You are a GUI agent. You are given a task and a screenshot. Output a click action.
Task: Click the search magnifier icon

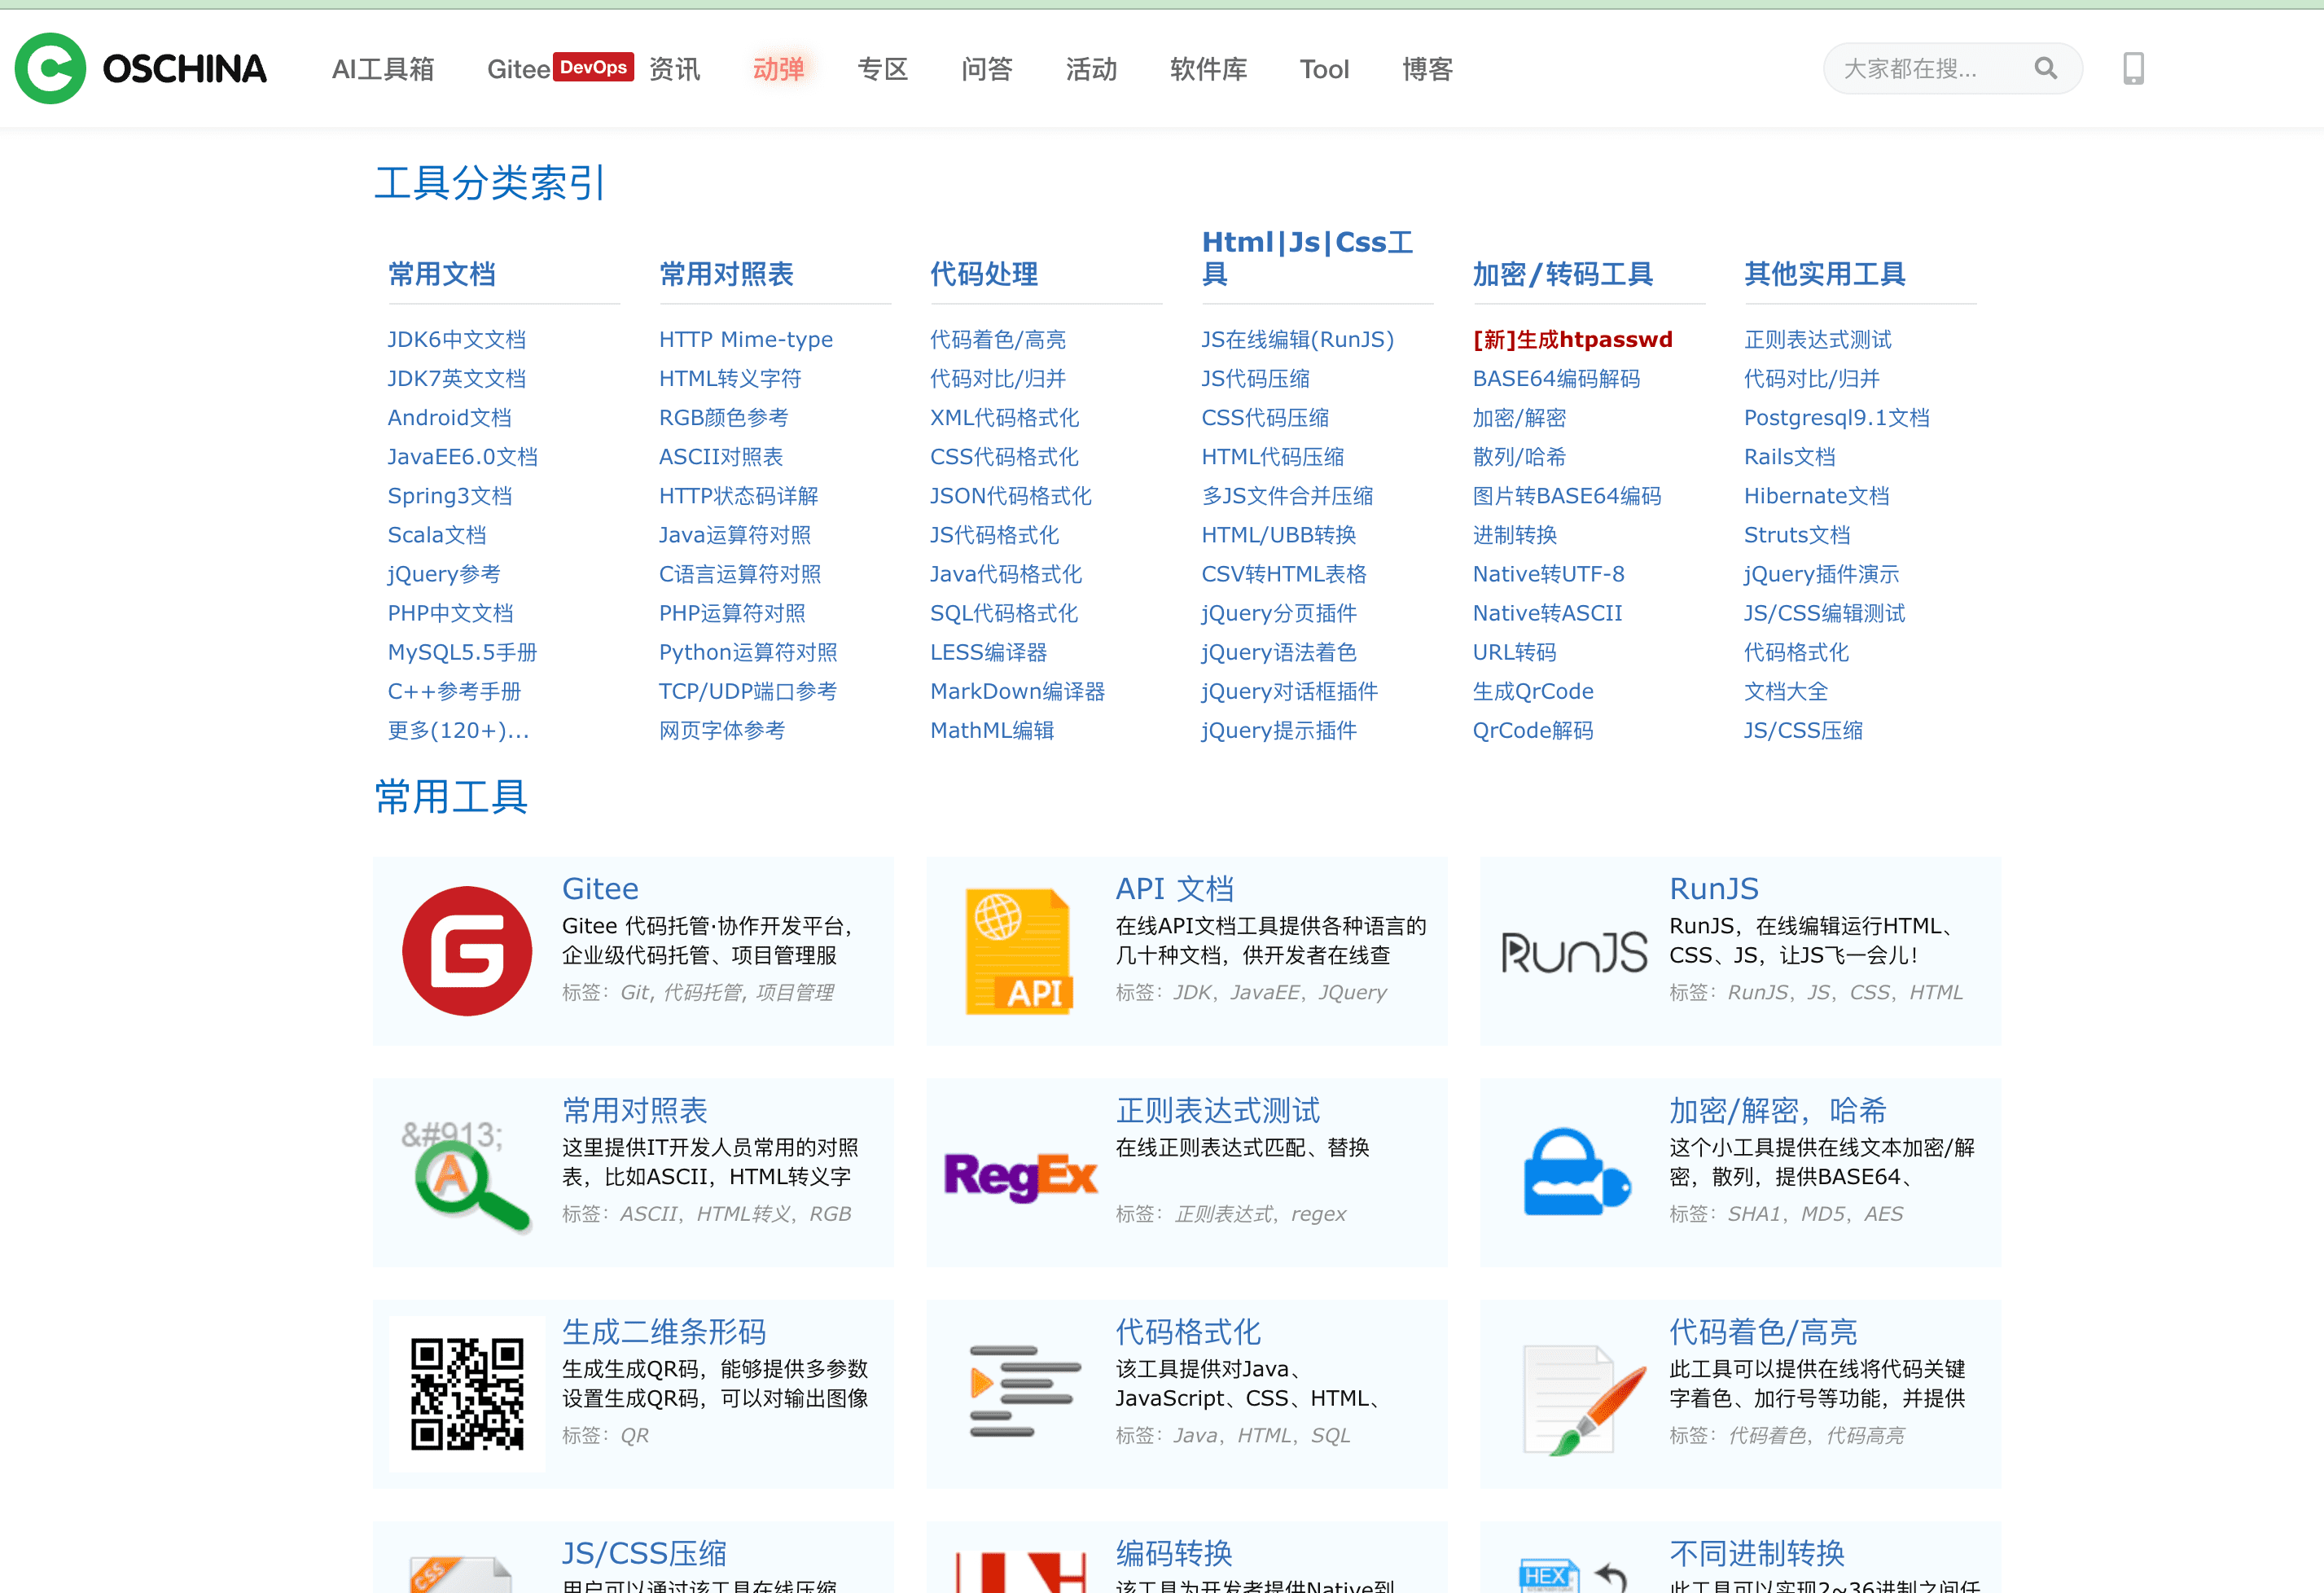[2045, 68]
